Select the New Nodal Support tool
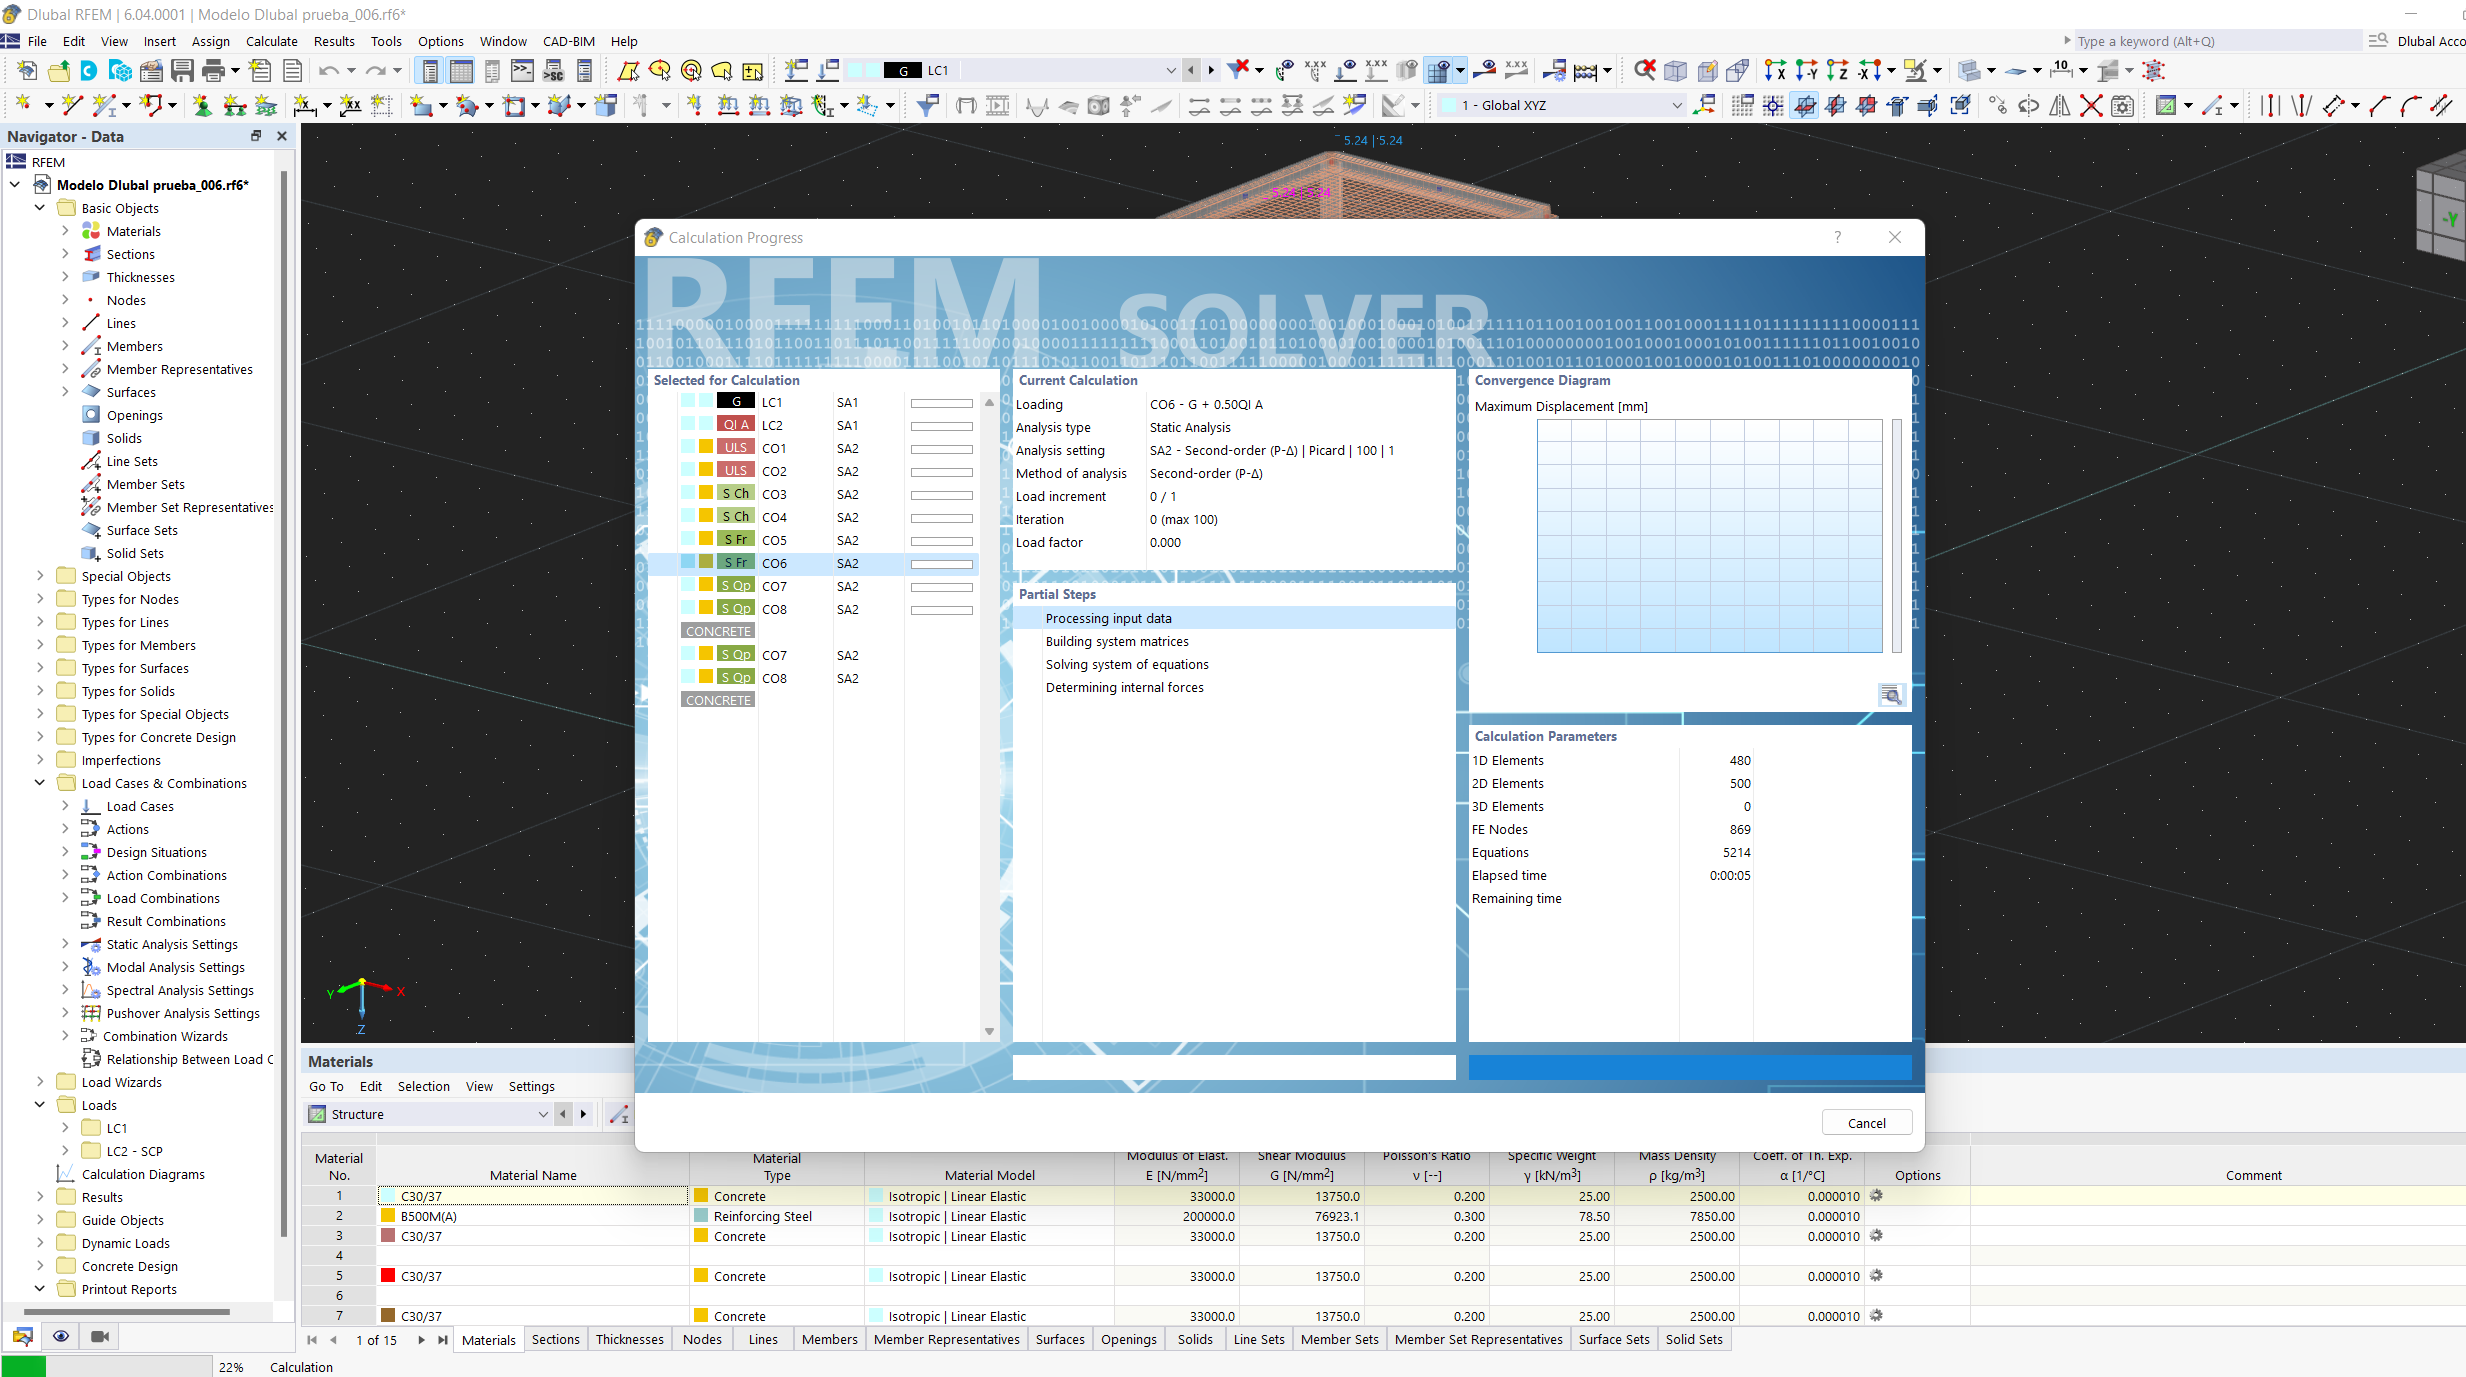 (x=202, y=105)
